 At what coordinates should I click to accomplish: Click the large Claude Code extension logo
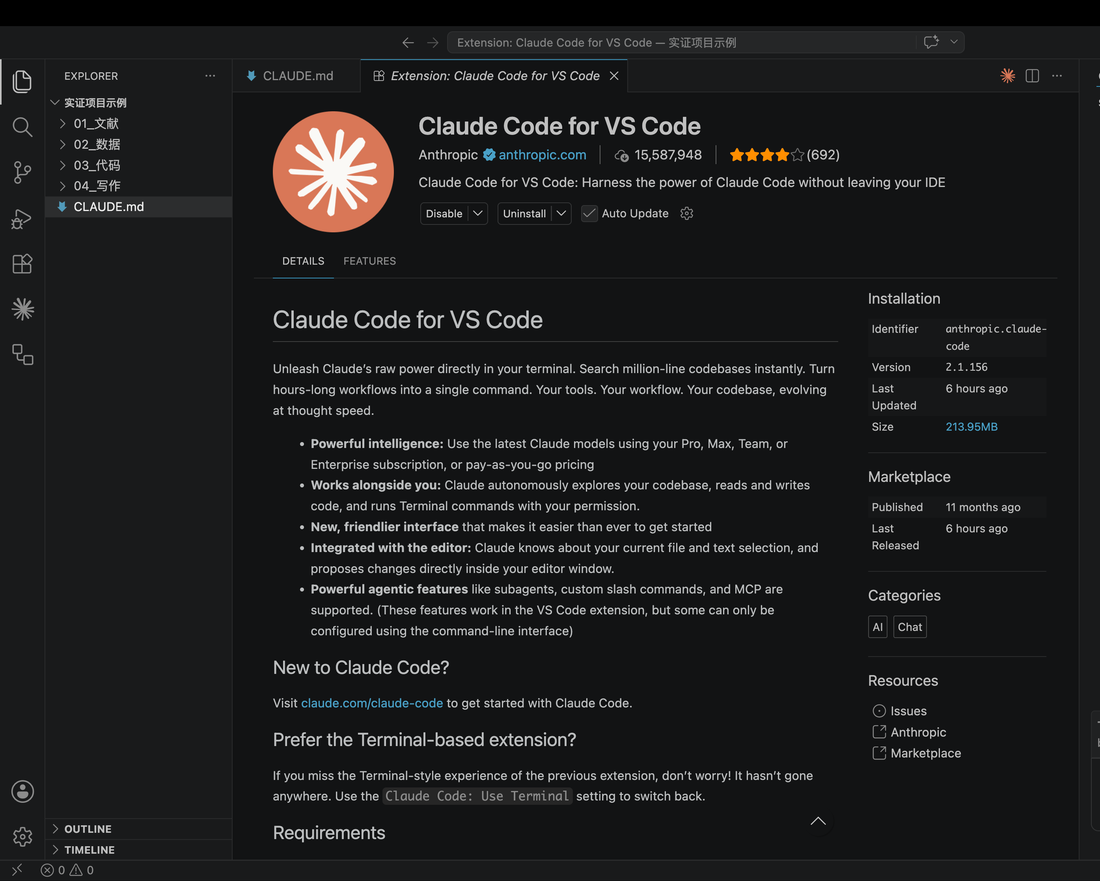333,172
